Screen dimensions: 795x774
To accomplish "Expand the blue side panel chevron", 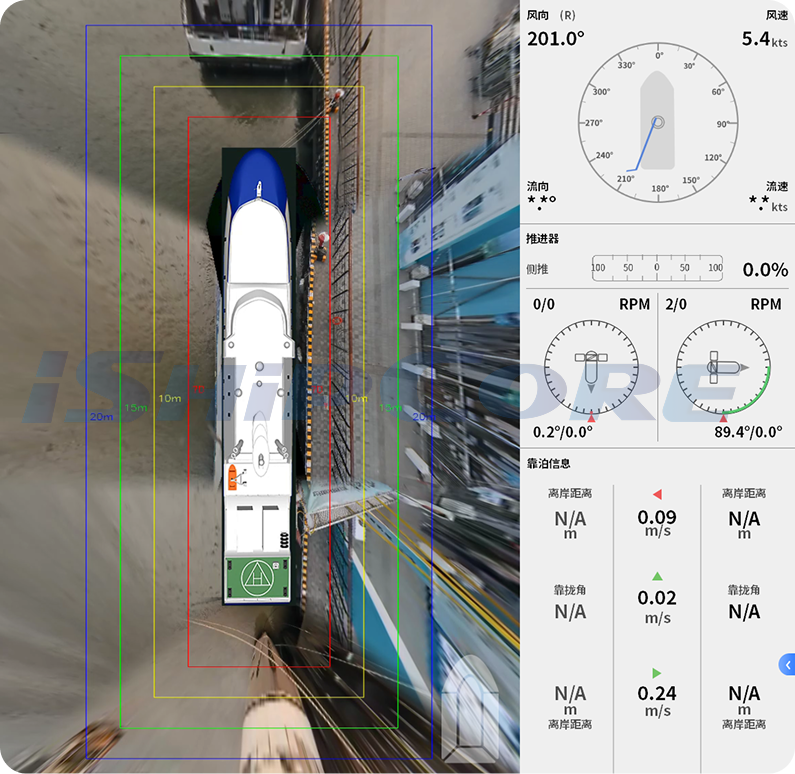I will 787,664.
